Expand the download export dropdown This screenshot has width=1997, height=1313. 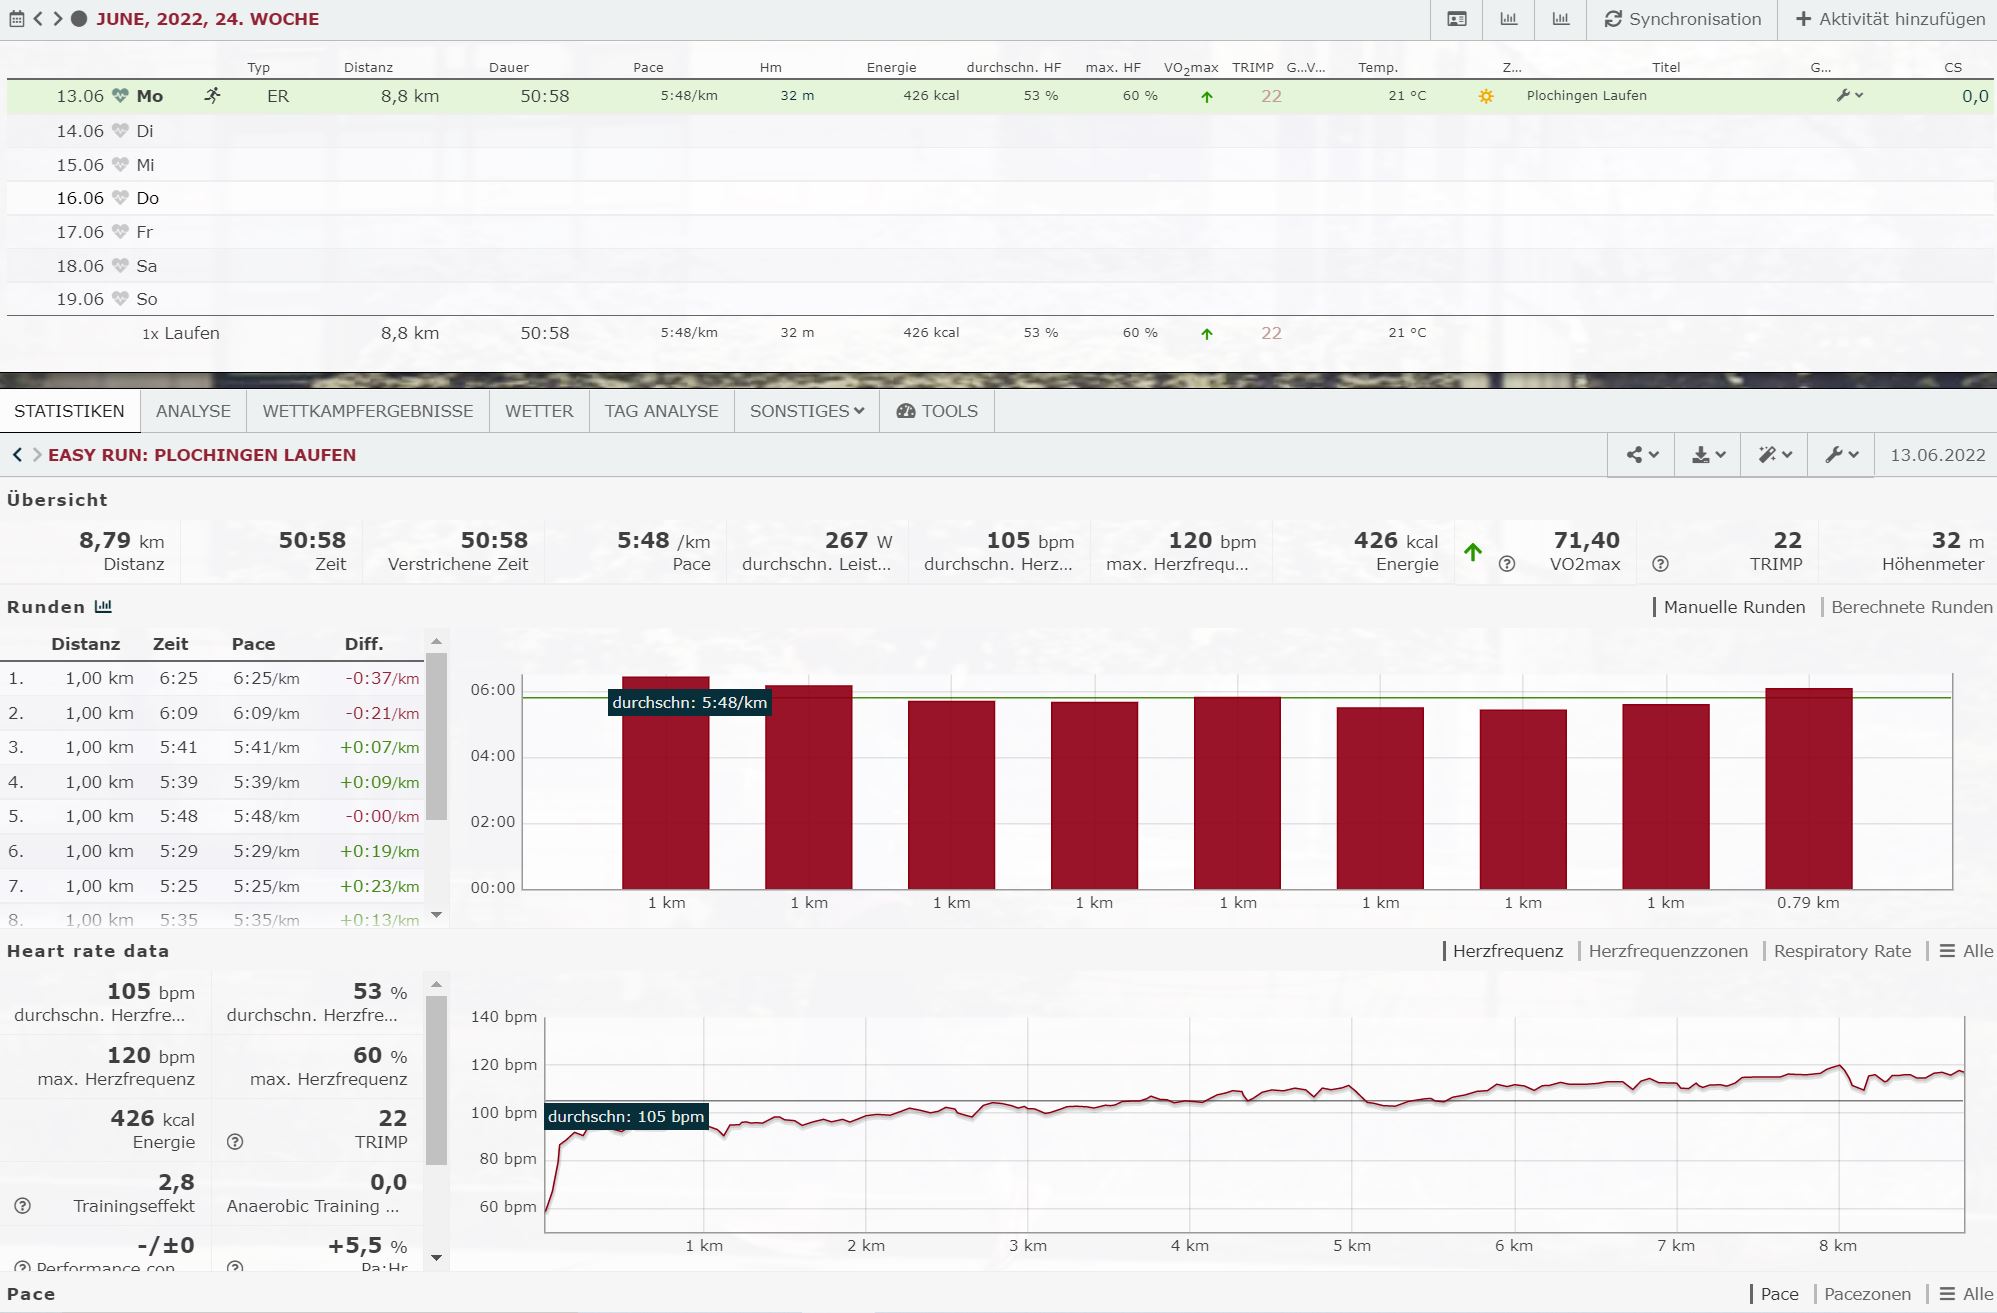click(1708, 455)
